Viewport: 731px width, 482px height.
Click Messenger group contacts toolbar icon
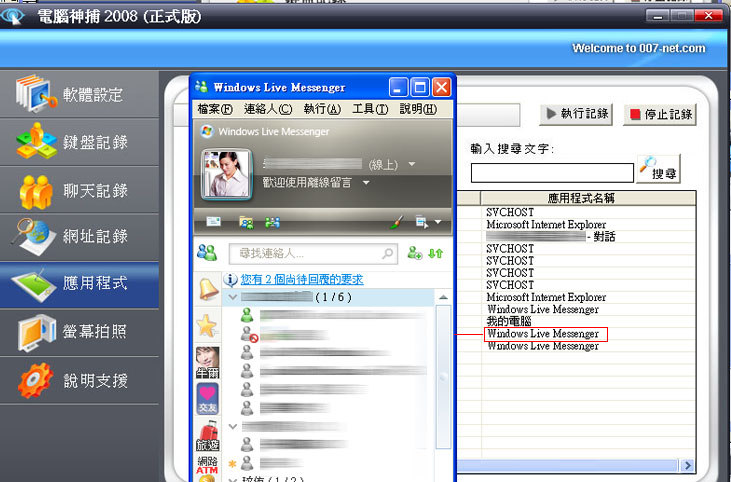click(x=272, y=222)
